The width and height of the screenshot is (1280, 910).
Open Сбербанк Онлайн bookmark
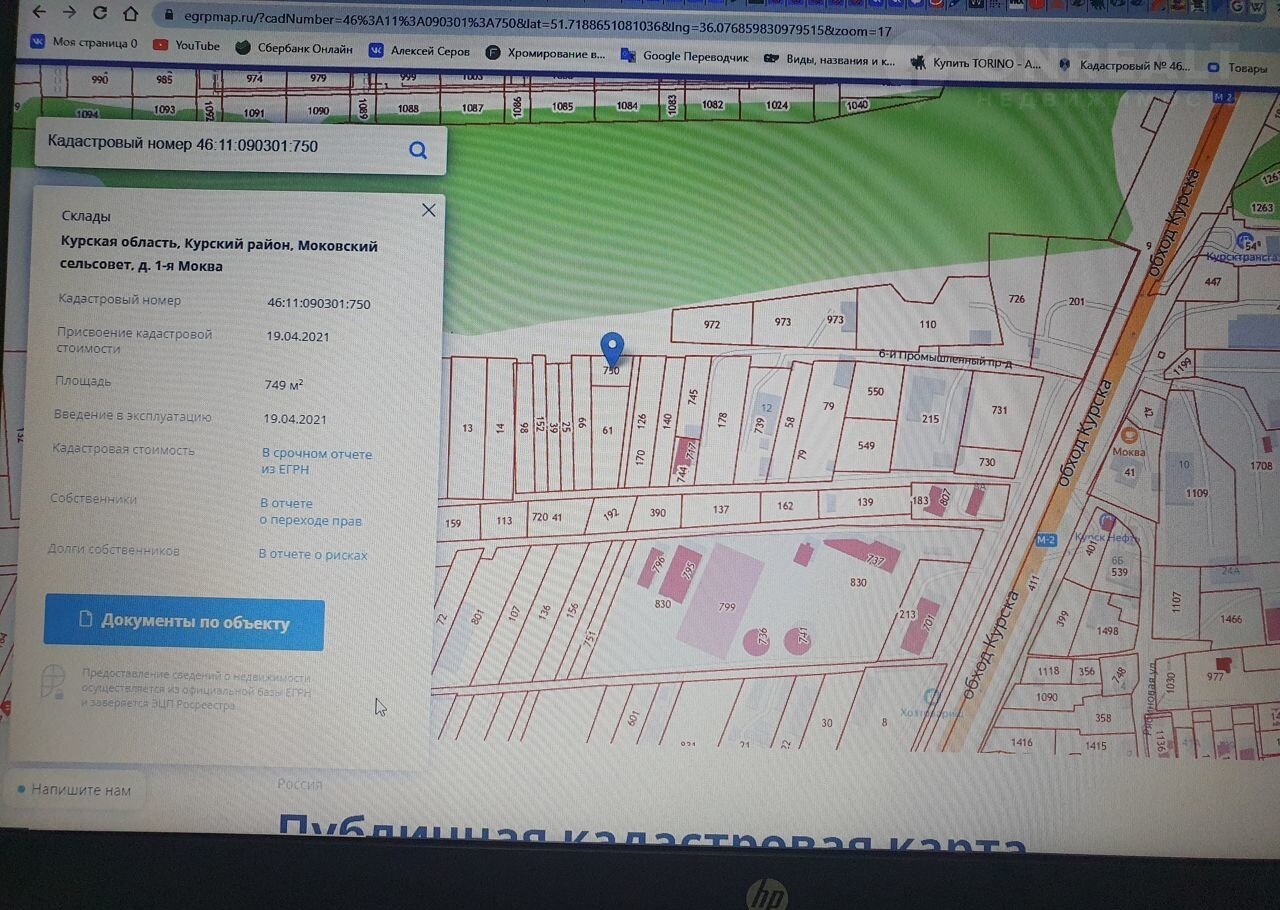(x=294, y=48)
